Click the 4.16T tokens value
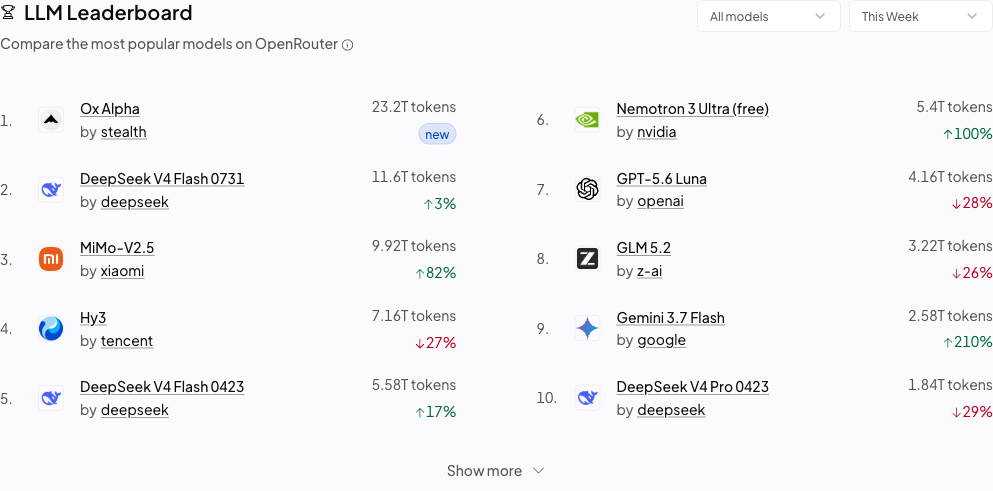This screenshot has height=491, width=993. (950, 177)
